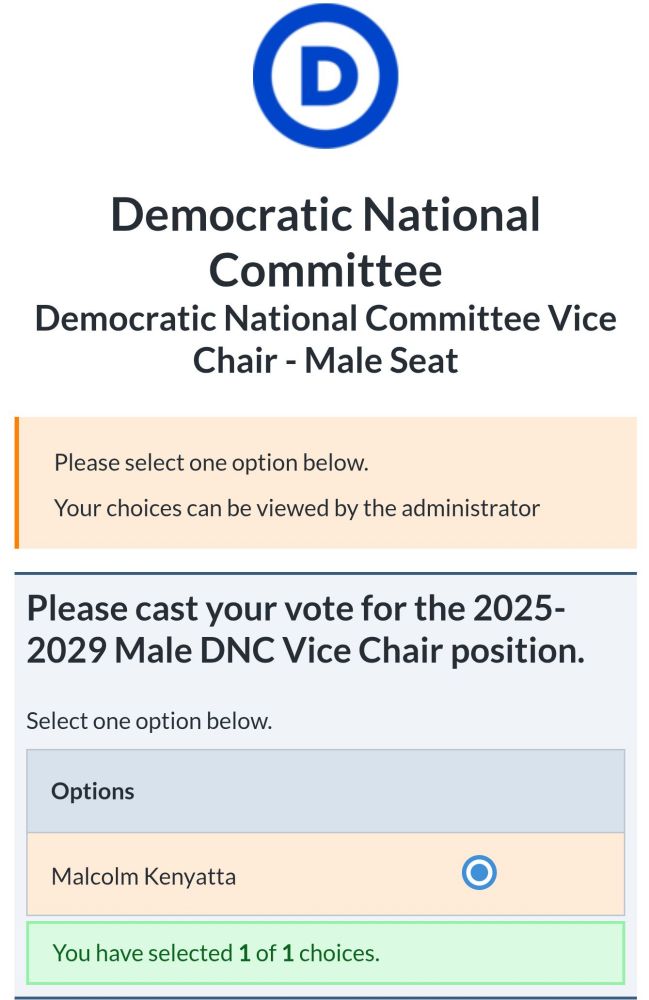Screen dimensions: 649x1000
Task: Click the bold '1 of 1' count
Action: click(x=266, y=953)
